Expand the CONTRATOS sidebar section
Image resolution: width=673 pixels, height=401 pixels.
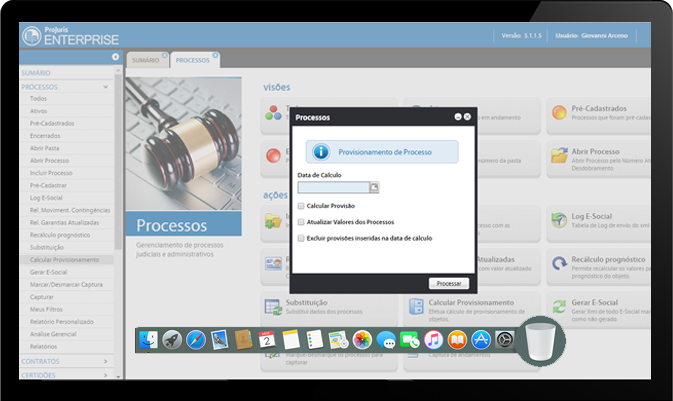[x=106, y=362]
